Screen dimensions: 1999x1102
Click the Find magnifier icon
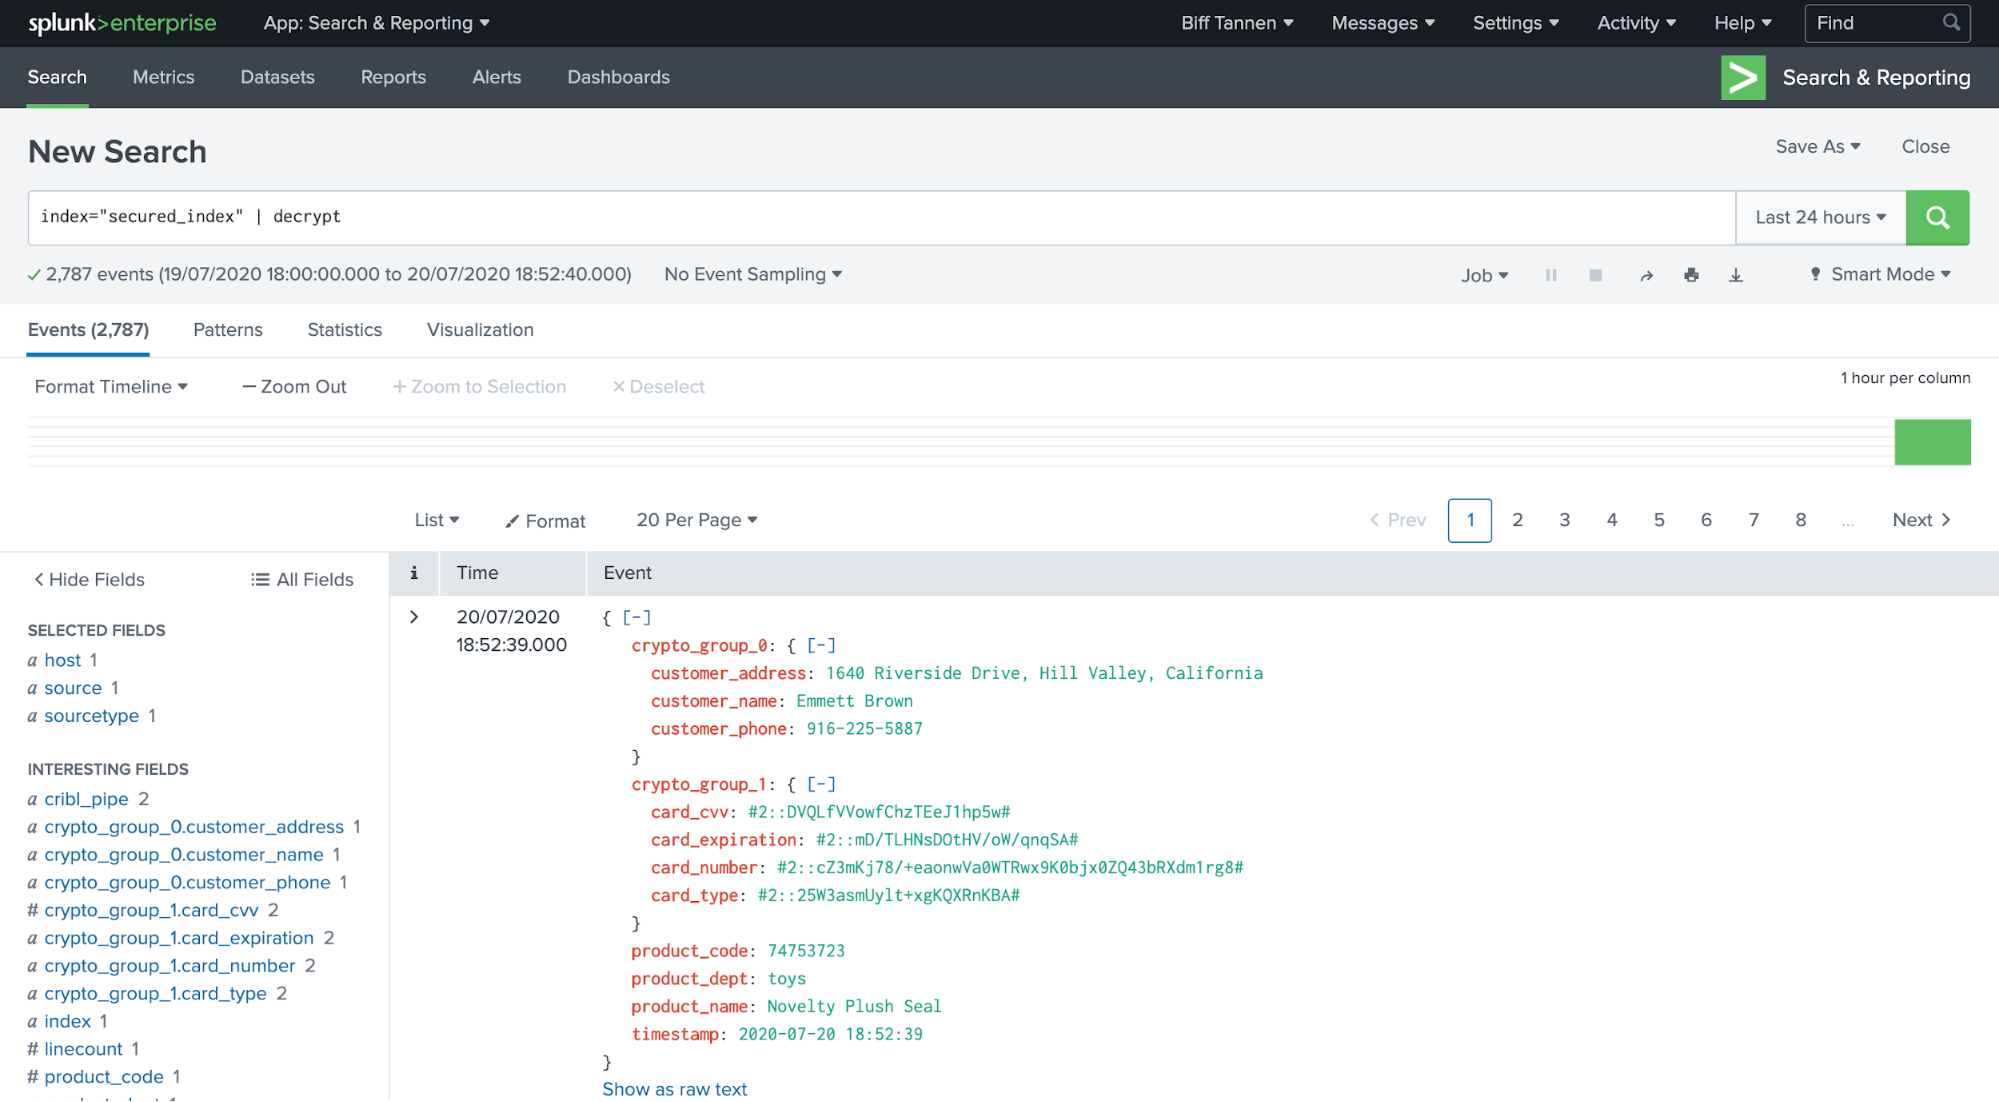click(1951, 22)
